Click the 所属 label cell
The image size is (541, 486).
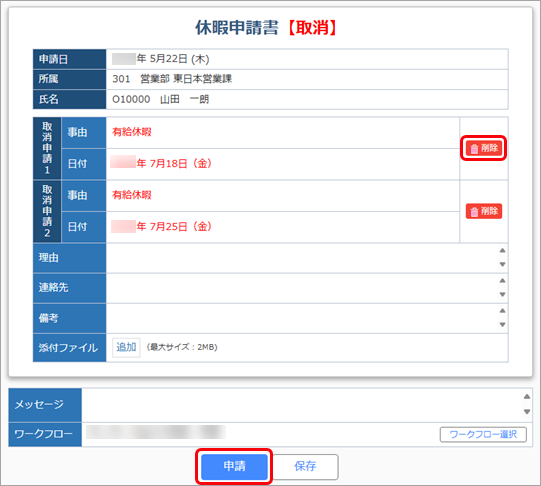(70, 79)
